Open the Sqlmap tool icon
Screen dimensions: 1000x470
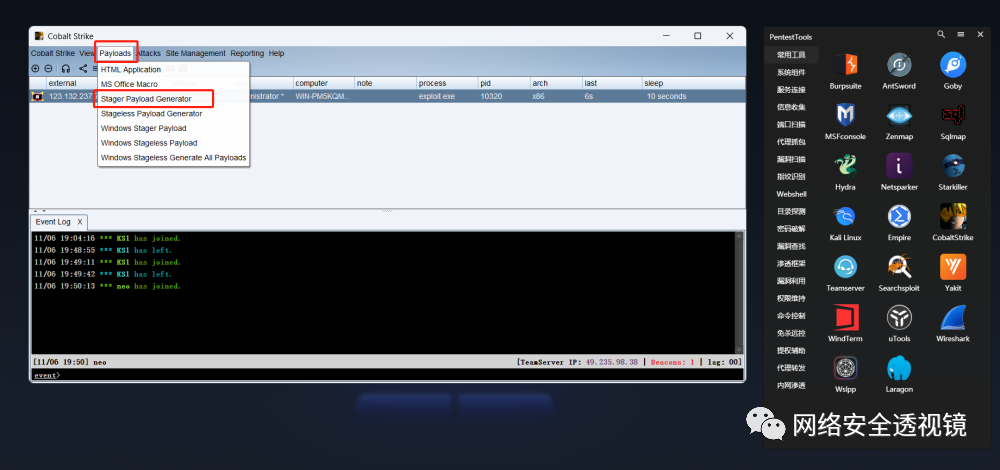pyautogui.click(x=953, y=115)
